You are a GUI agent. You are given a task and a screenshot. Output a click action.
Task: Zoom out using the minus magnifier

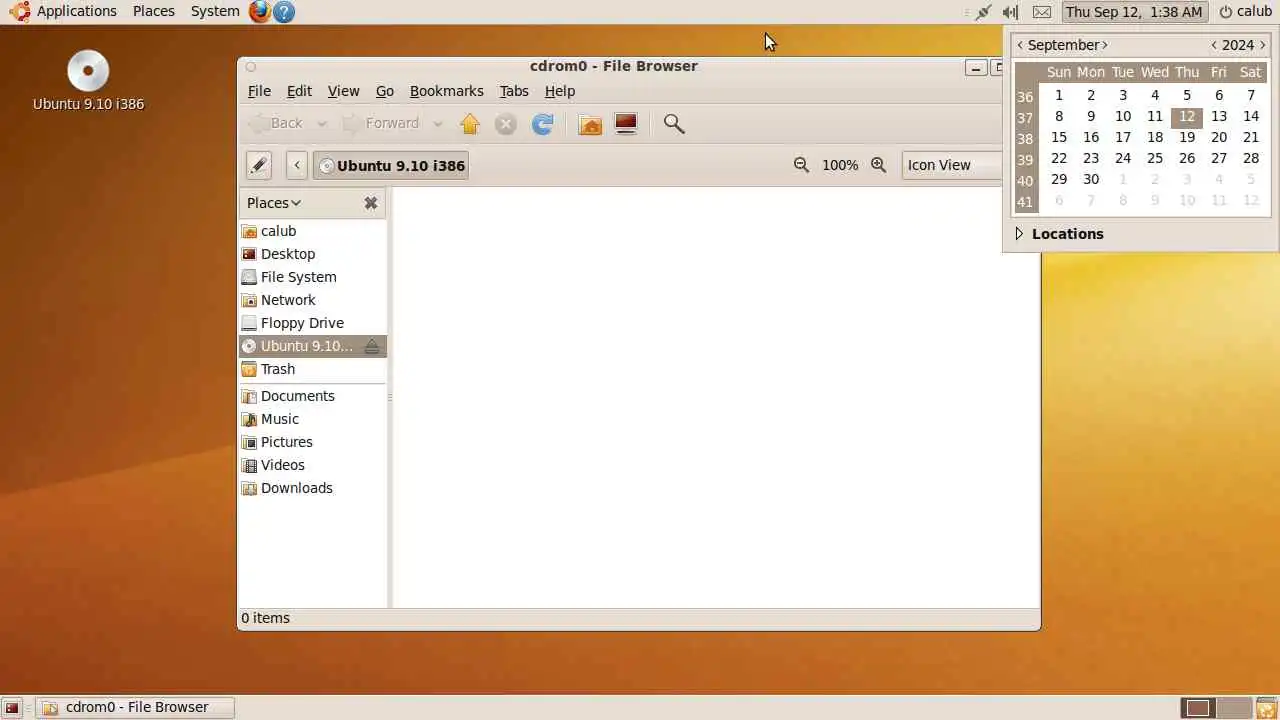[x=801, y=165]
